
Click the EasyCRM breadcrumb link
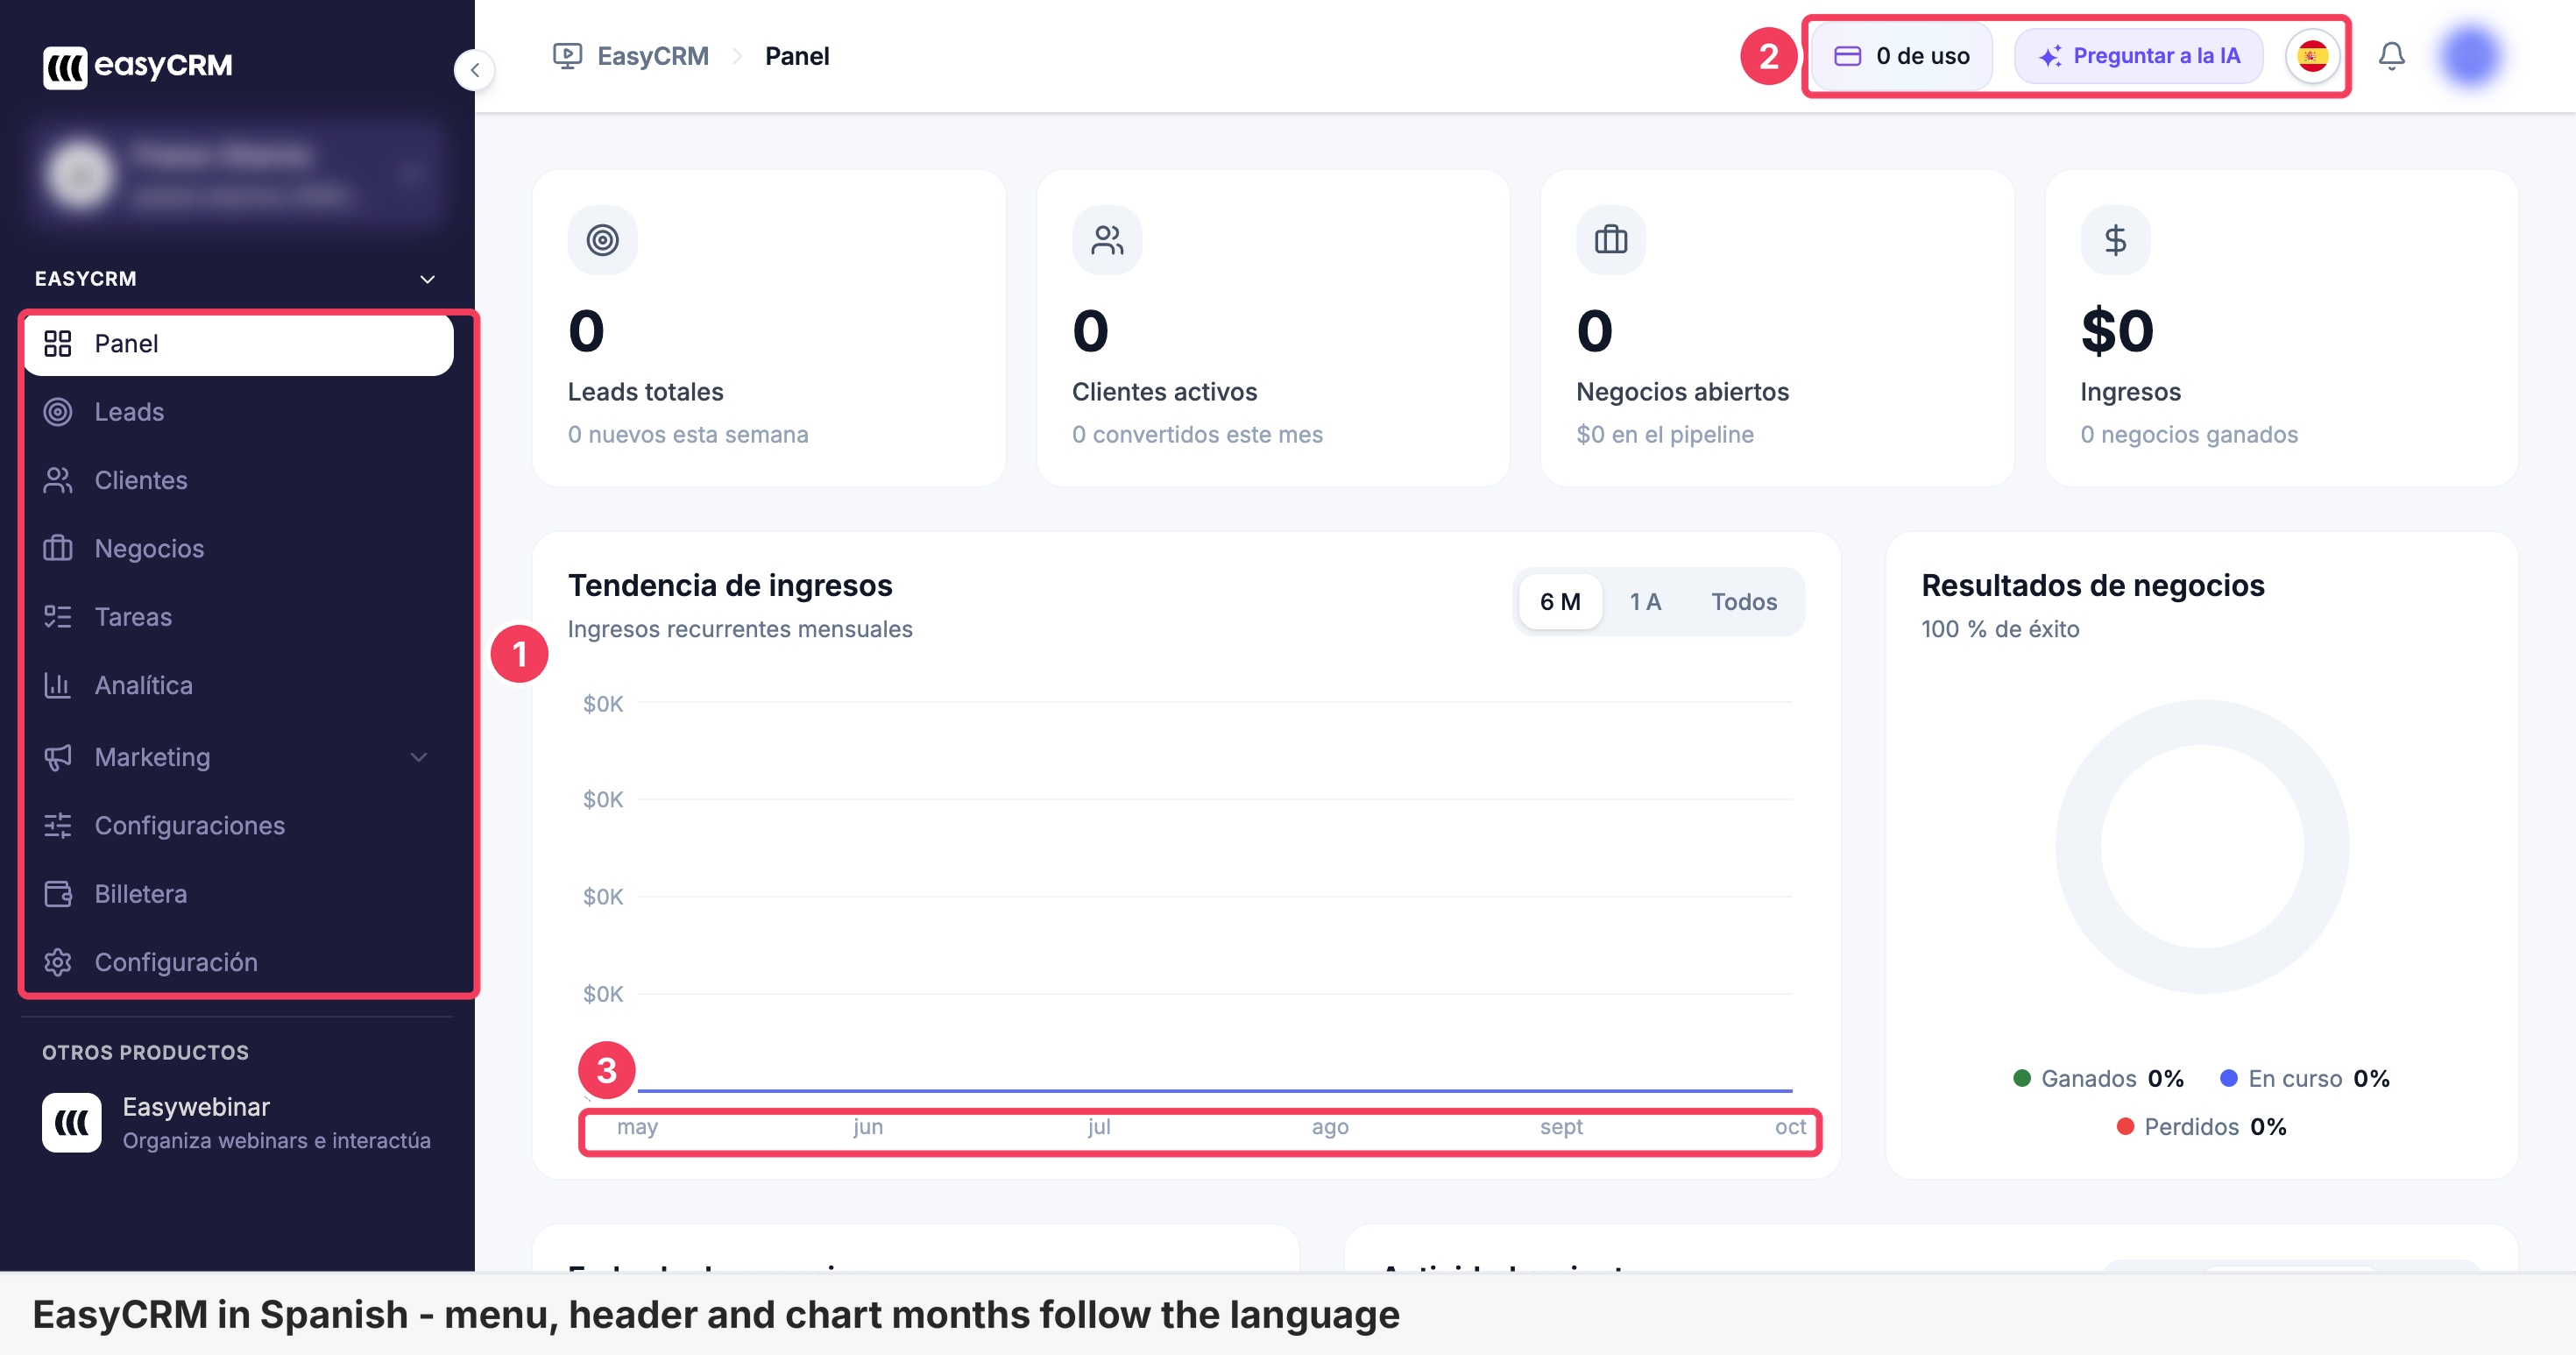click(653, 56)
